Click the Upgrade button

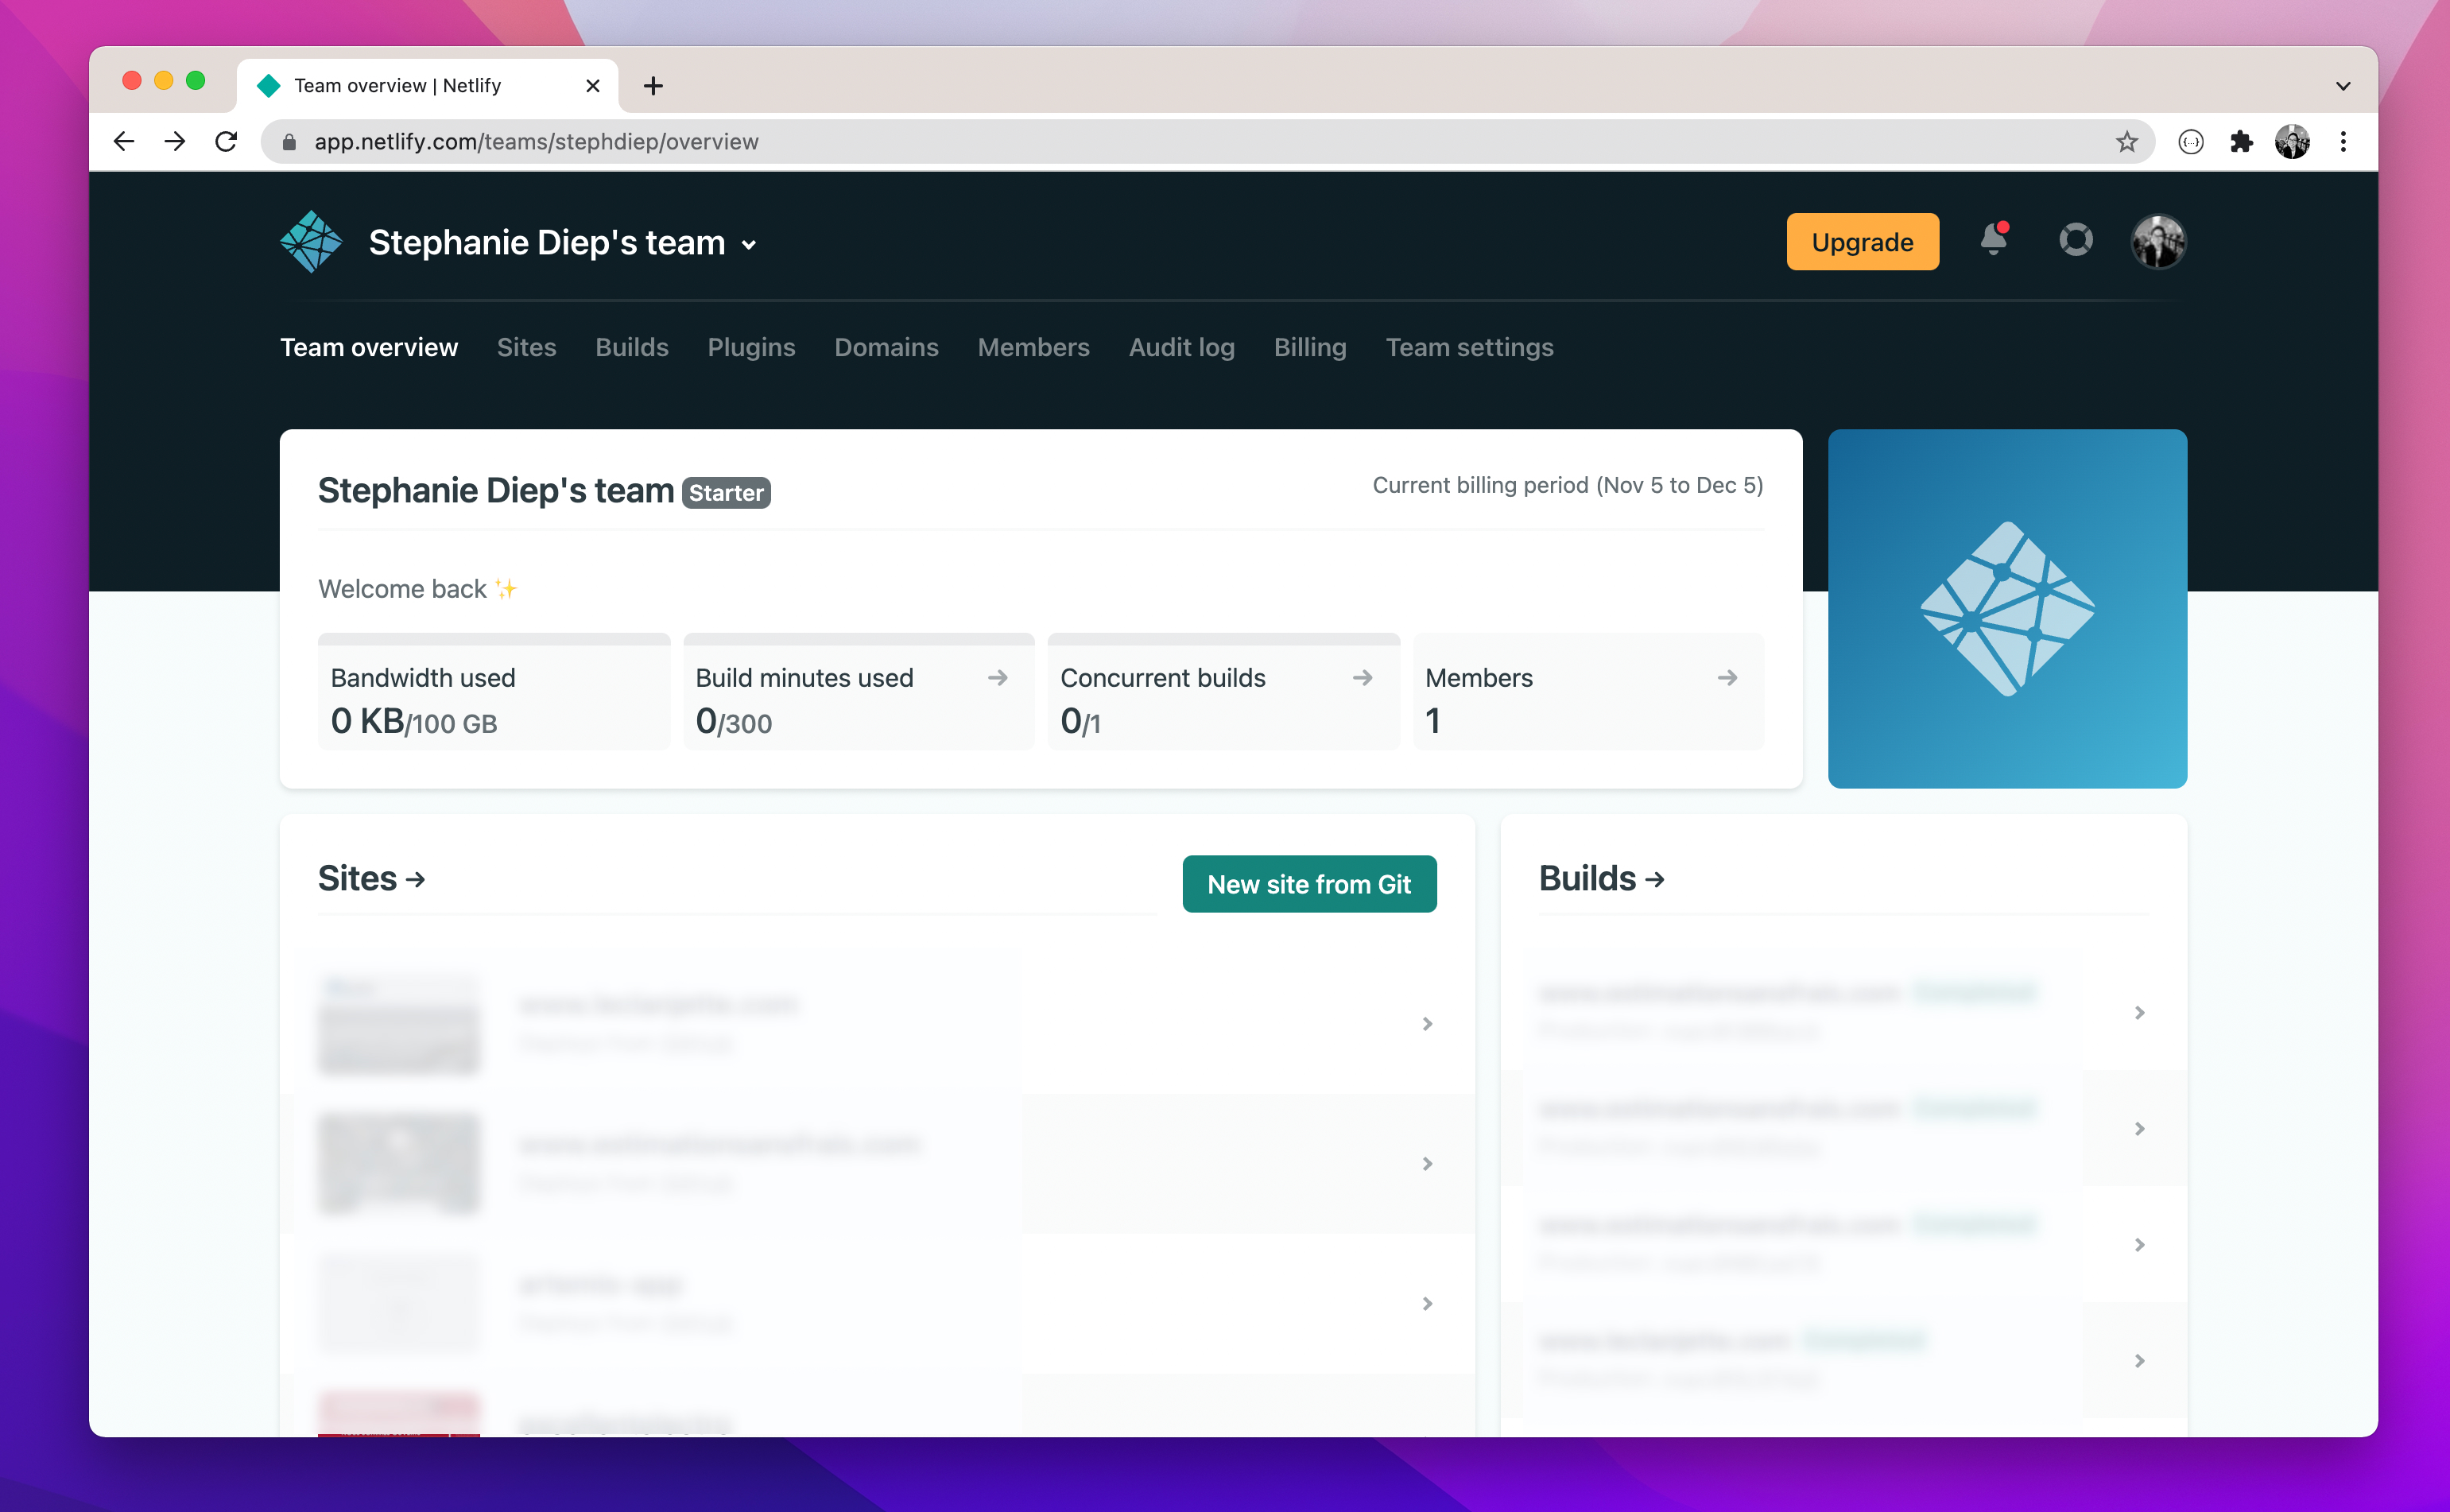coord(1862,242)
